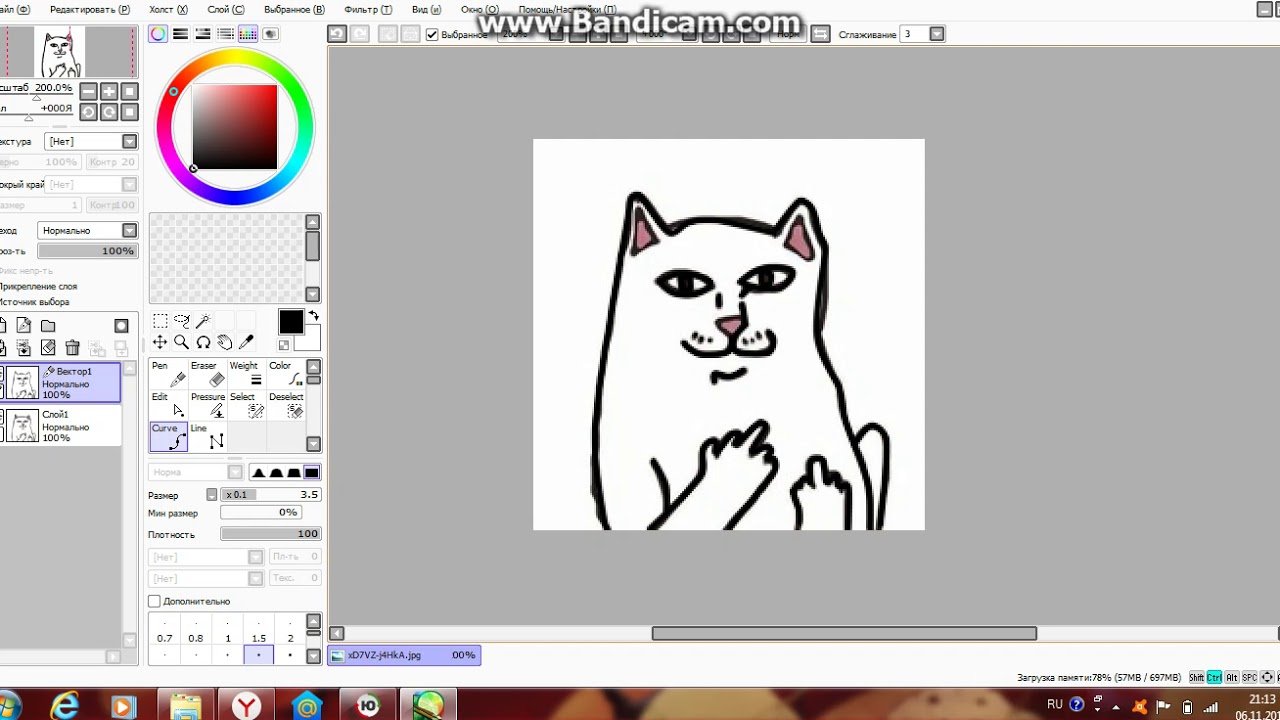This screenshot has width=1280, height=720.
Task: Enable the Дополнительно checkbox
Action: coord(154,601)
